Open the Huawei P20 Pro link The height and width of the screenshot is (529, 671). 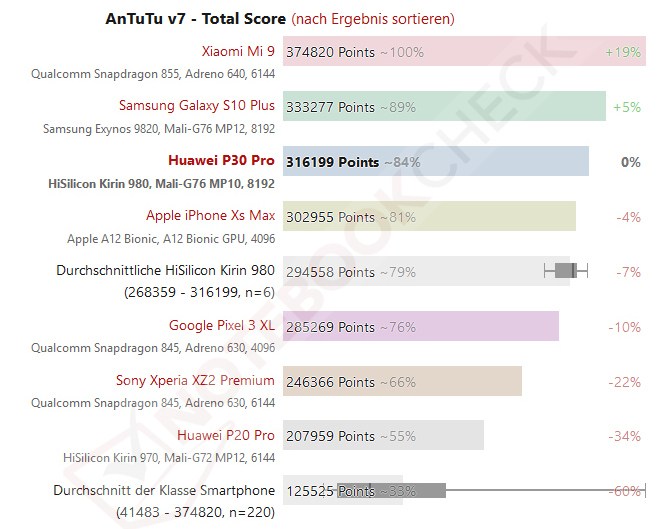[226, 436]
